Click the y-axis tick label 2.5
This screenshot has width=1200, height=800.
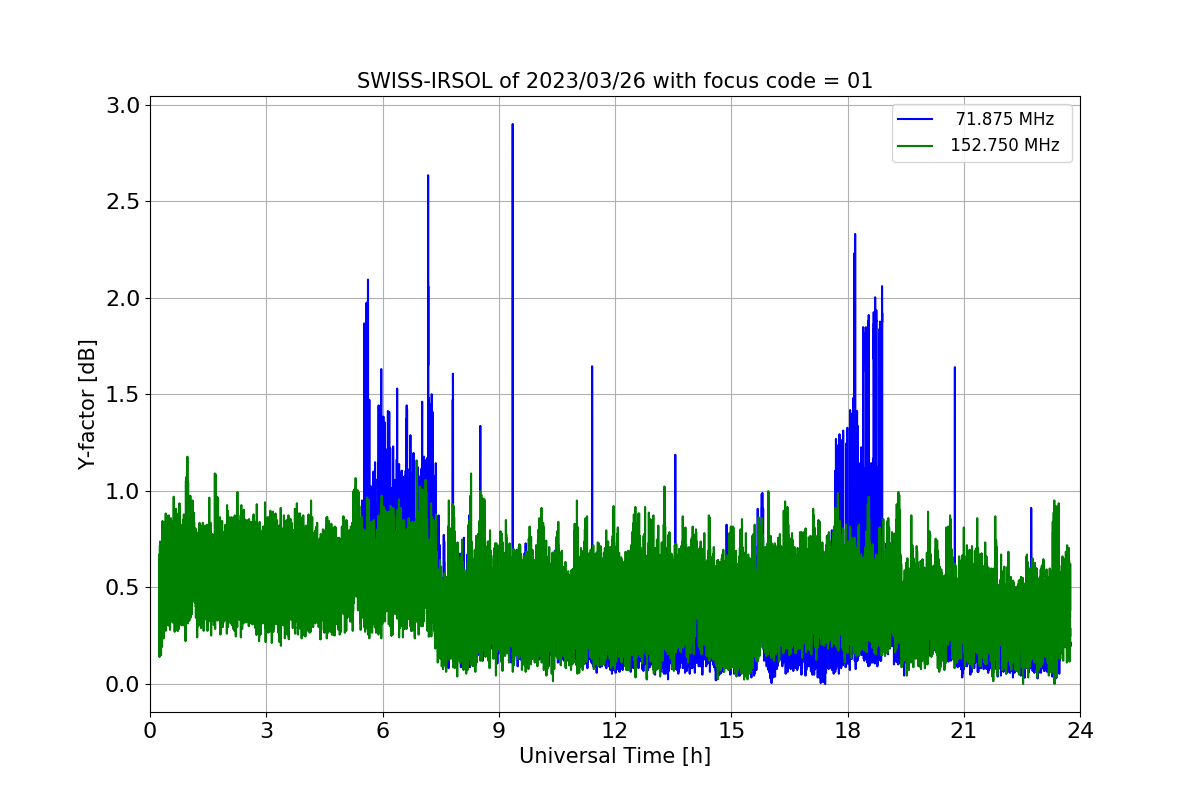[121, 202]
